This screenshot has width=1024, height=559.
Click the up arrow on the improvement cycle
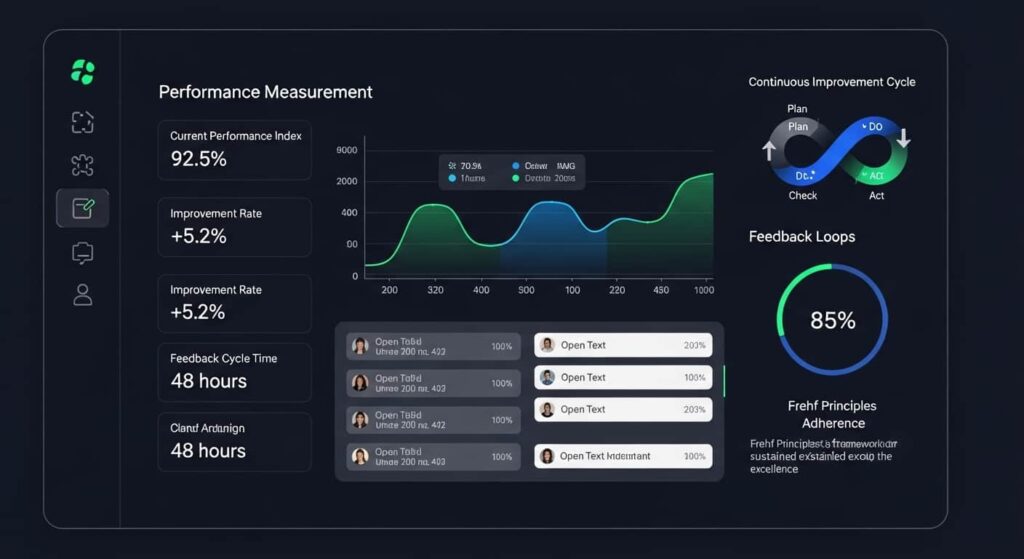[x=769, y=150]
